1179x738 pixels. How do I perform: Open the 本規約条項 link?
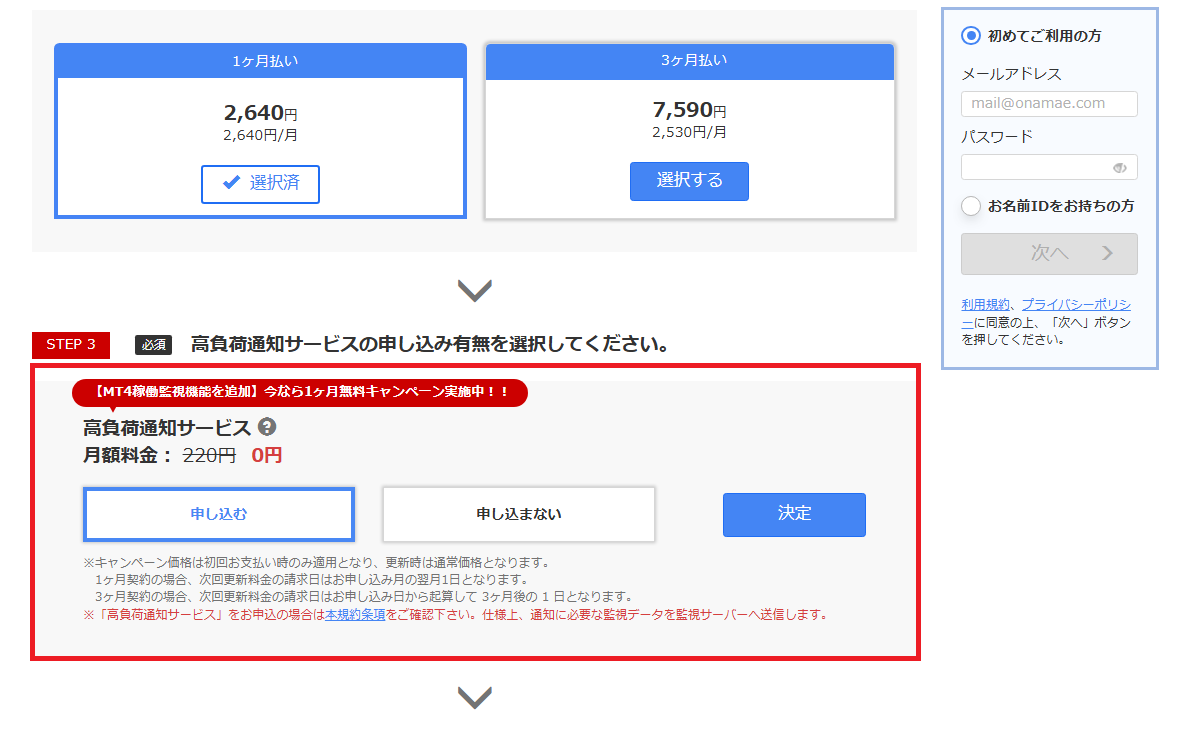tap(355, 615)
